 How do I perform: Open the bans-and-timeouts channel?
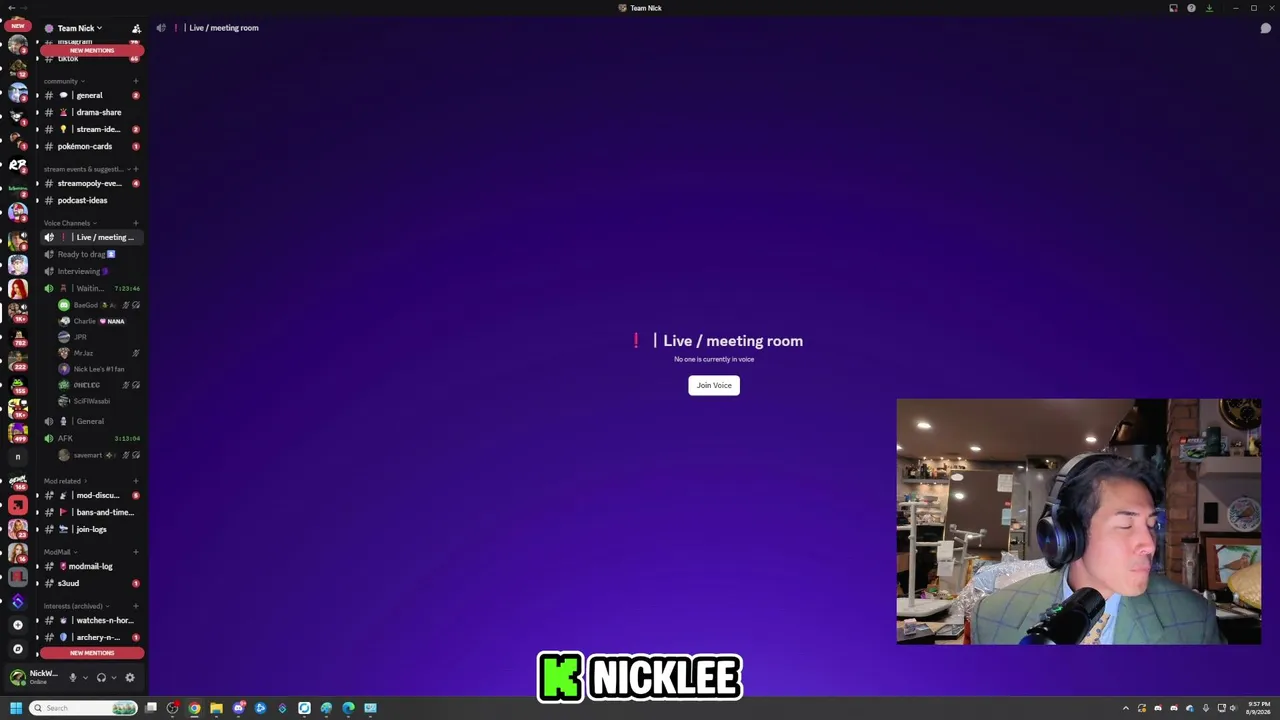92,512
